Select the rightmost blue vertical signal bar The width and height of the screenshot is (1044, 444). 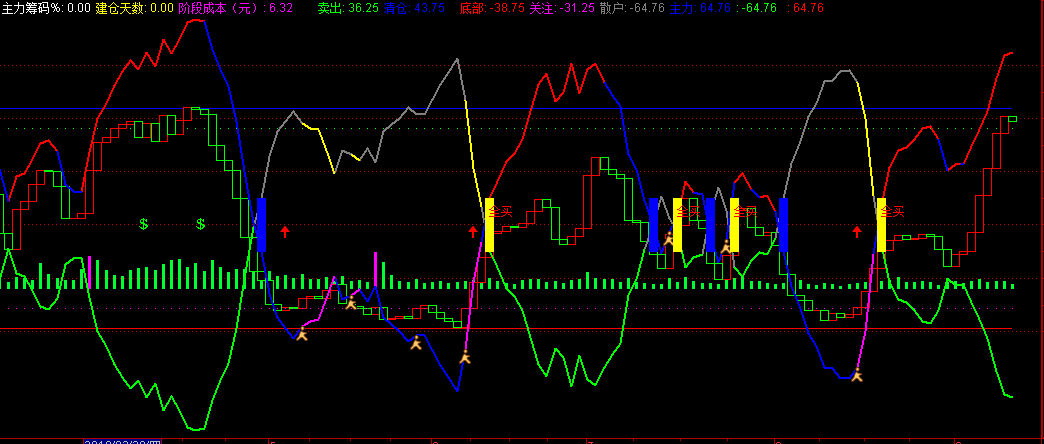pyautogui.click(x=783, y=225)
